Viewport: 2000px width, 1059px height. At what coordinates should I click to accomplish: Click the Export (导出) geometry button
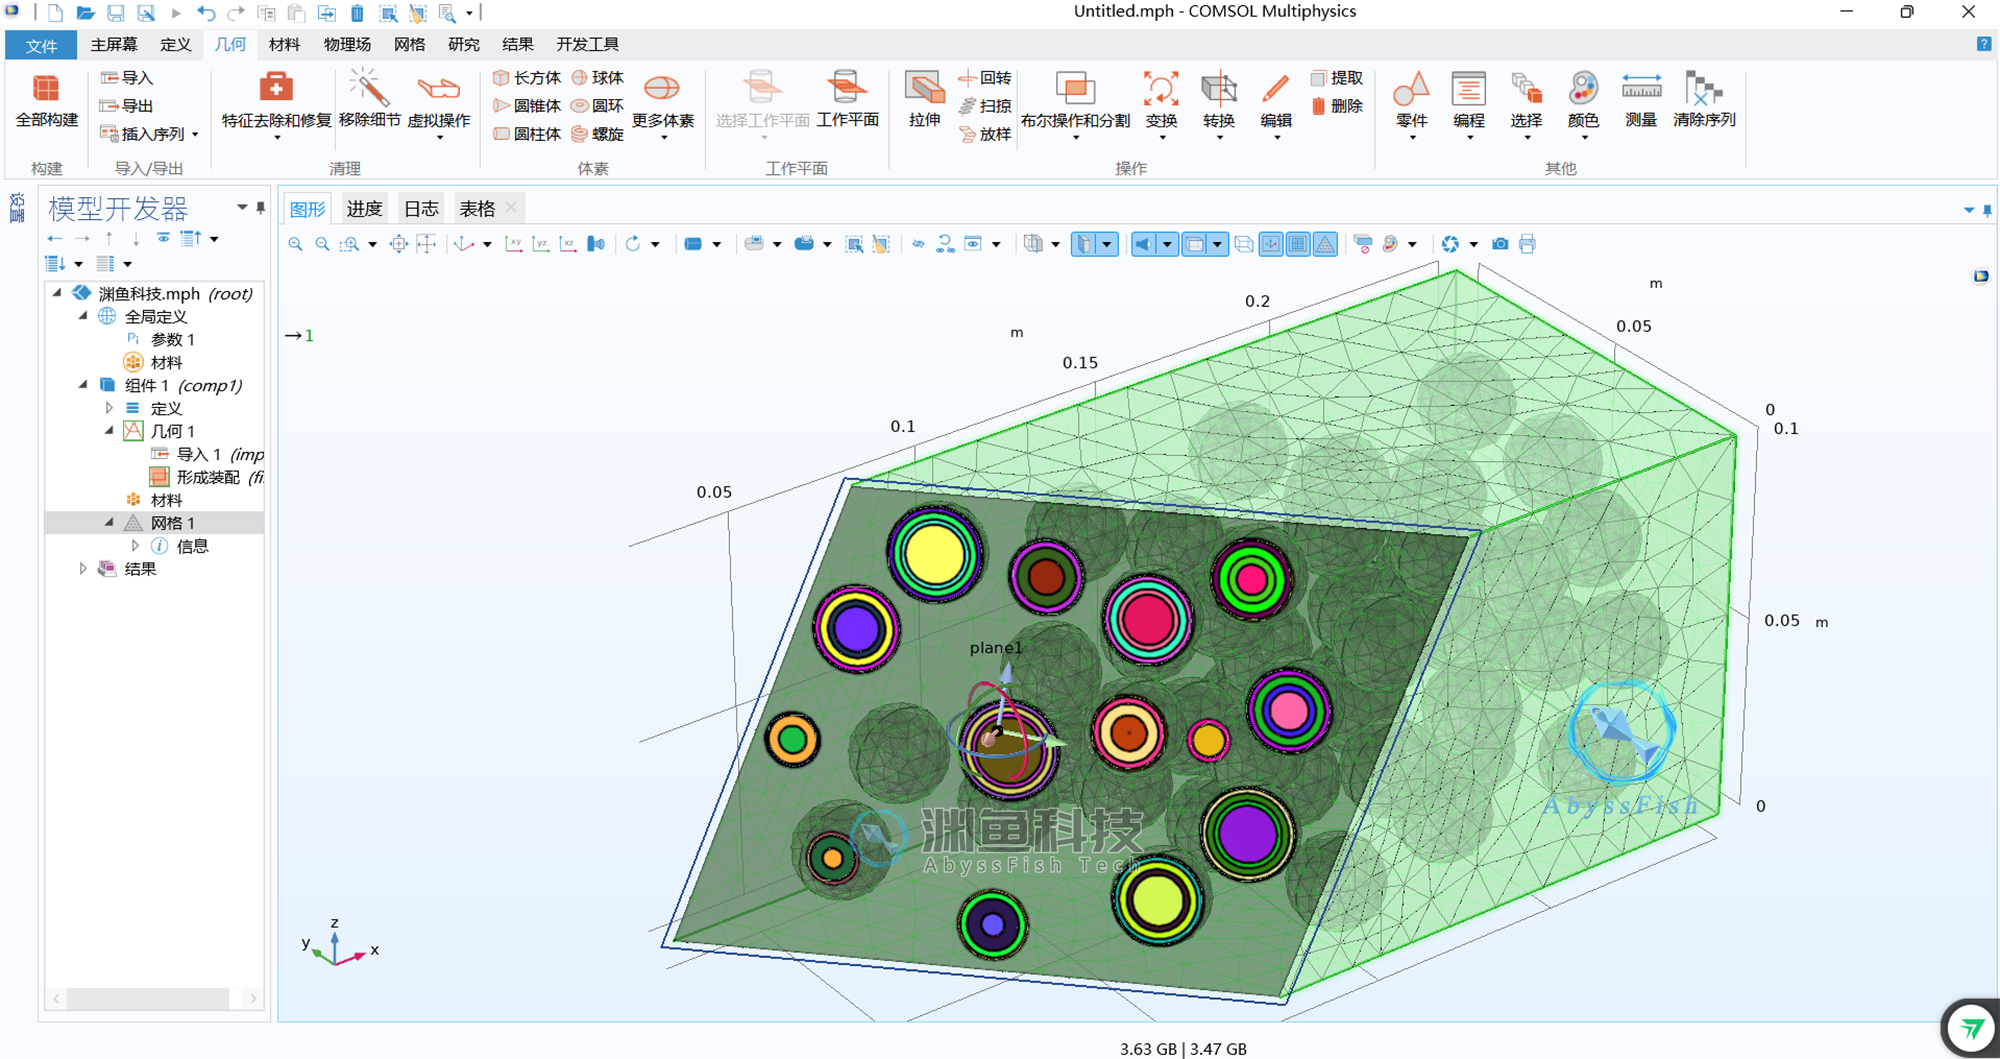(x=127, y=106)
